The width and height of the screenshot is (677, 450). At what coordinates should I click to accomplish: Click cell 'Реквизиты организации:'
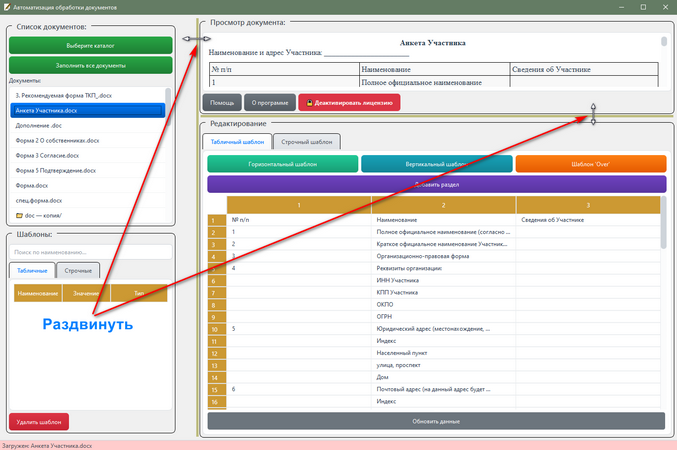[443, 268]
